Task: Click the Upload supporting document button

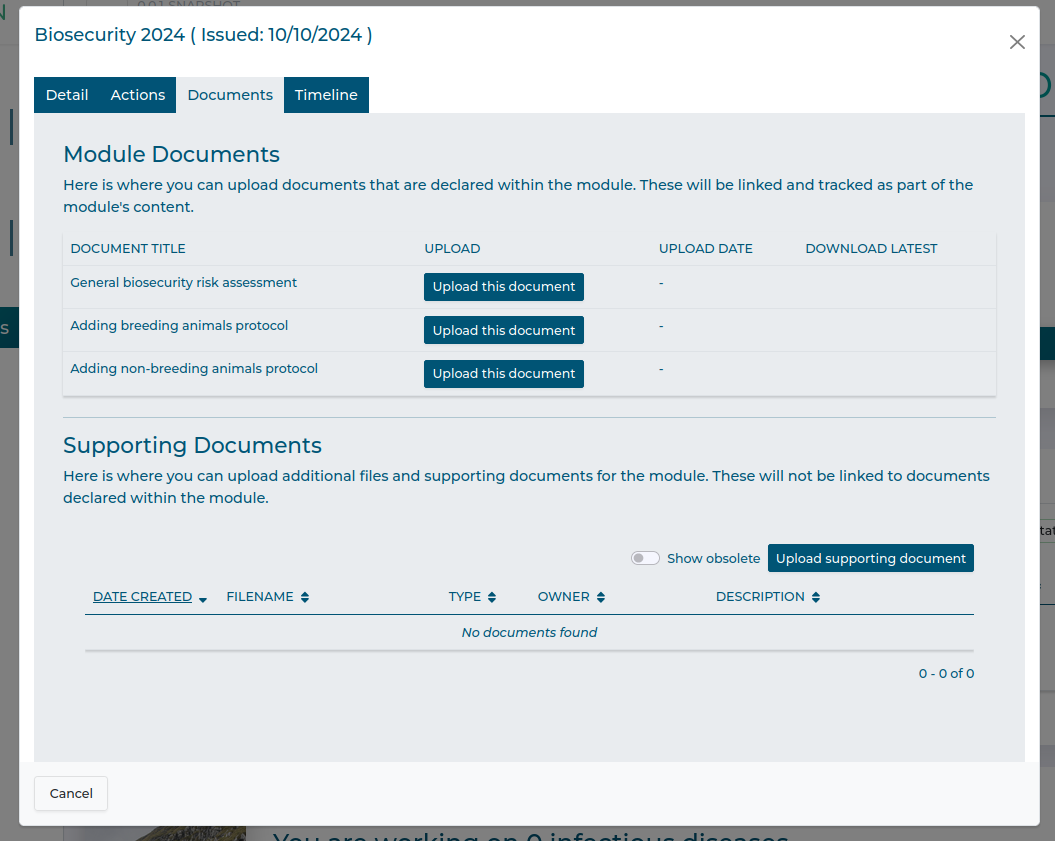Action: click(870, 558)
